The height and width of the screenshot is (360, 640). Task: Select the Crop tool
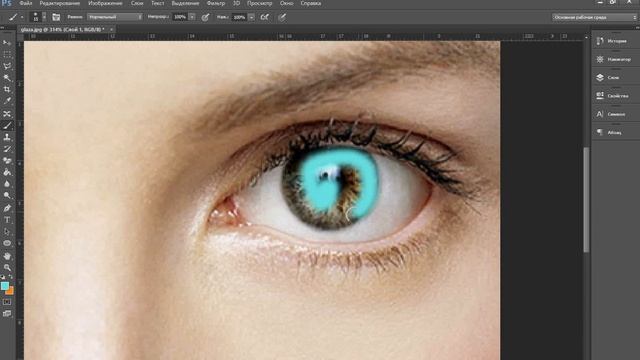pyautogui.click(x=7, y=89)
